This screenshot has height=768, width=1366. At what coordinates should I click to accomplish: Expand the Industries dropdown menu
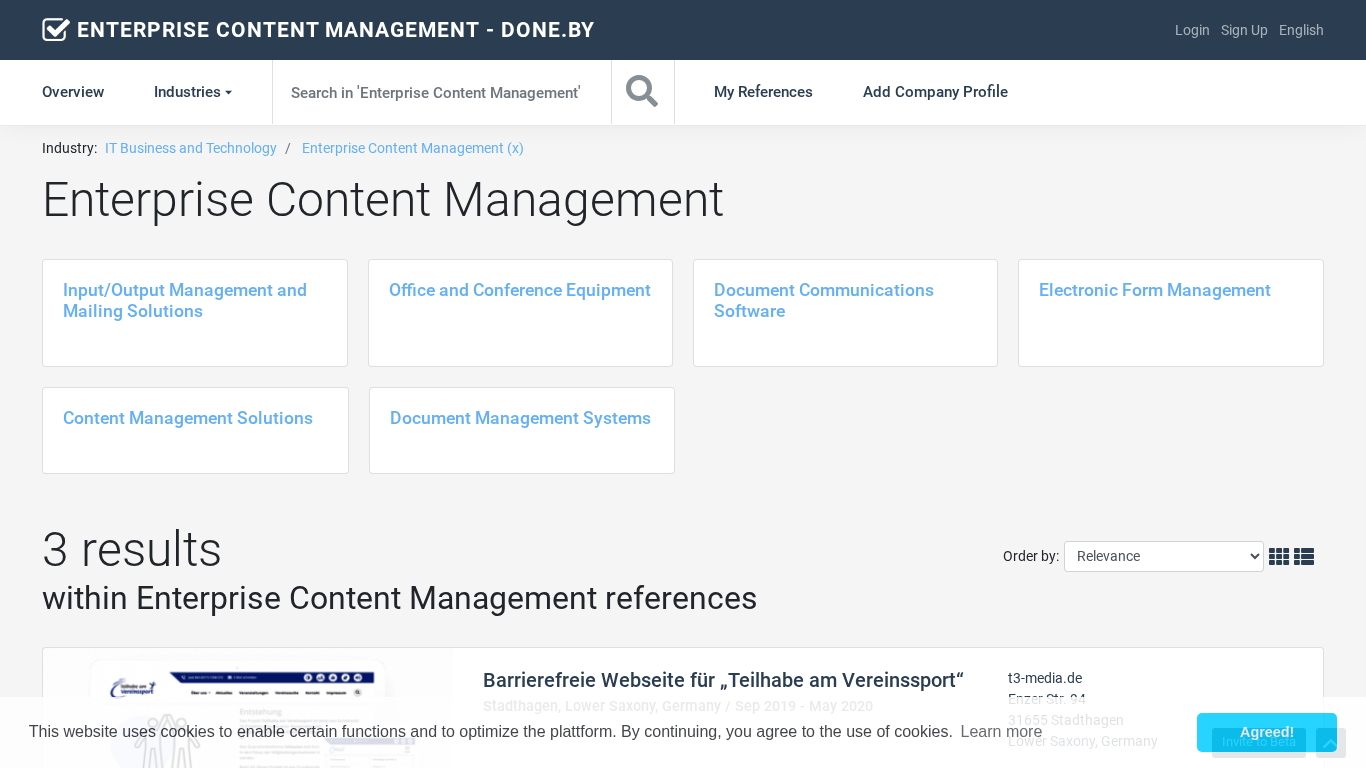(193, 92)
